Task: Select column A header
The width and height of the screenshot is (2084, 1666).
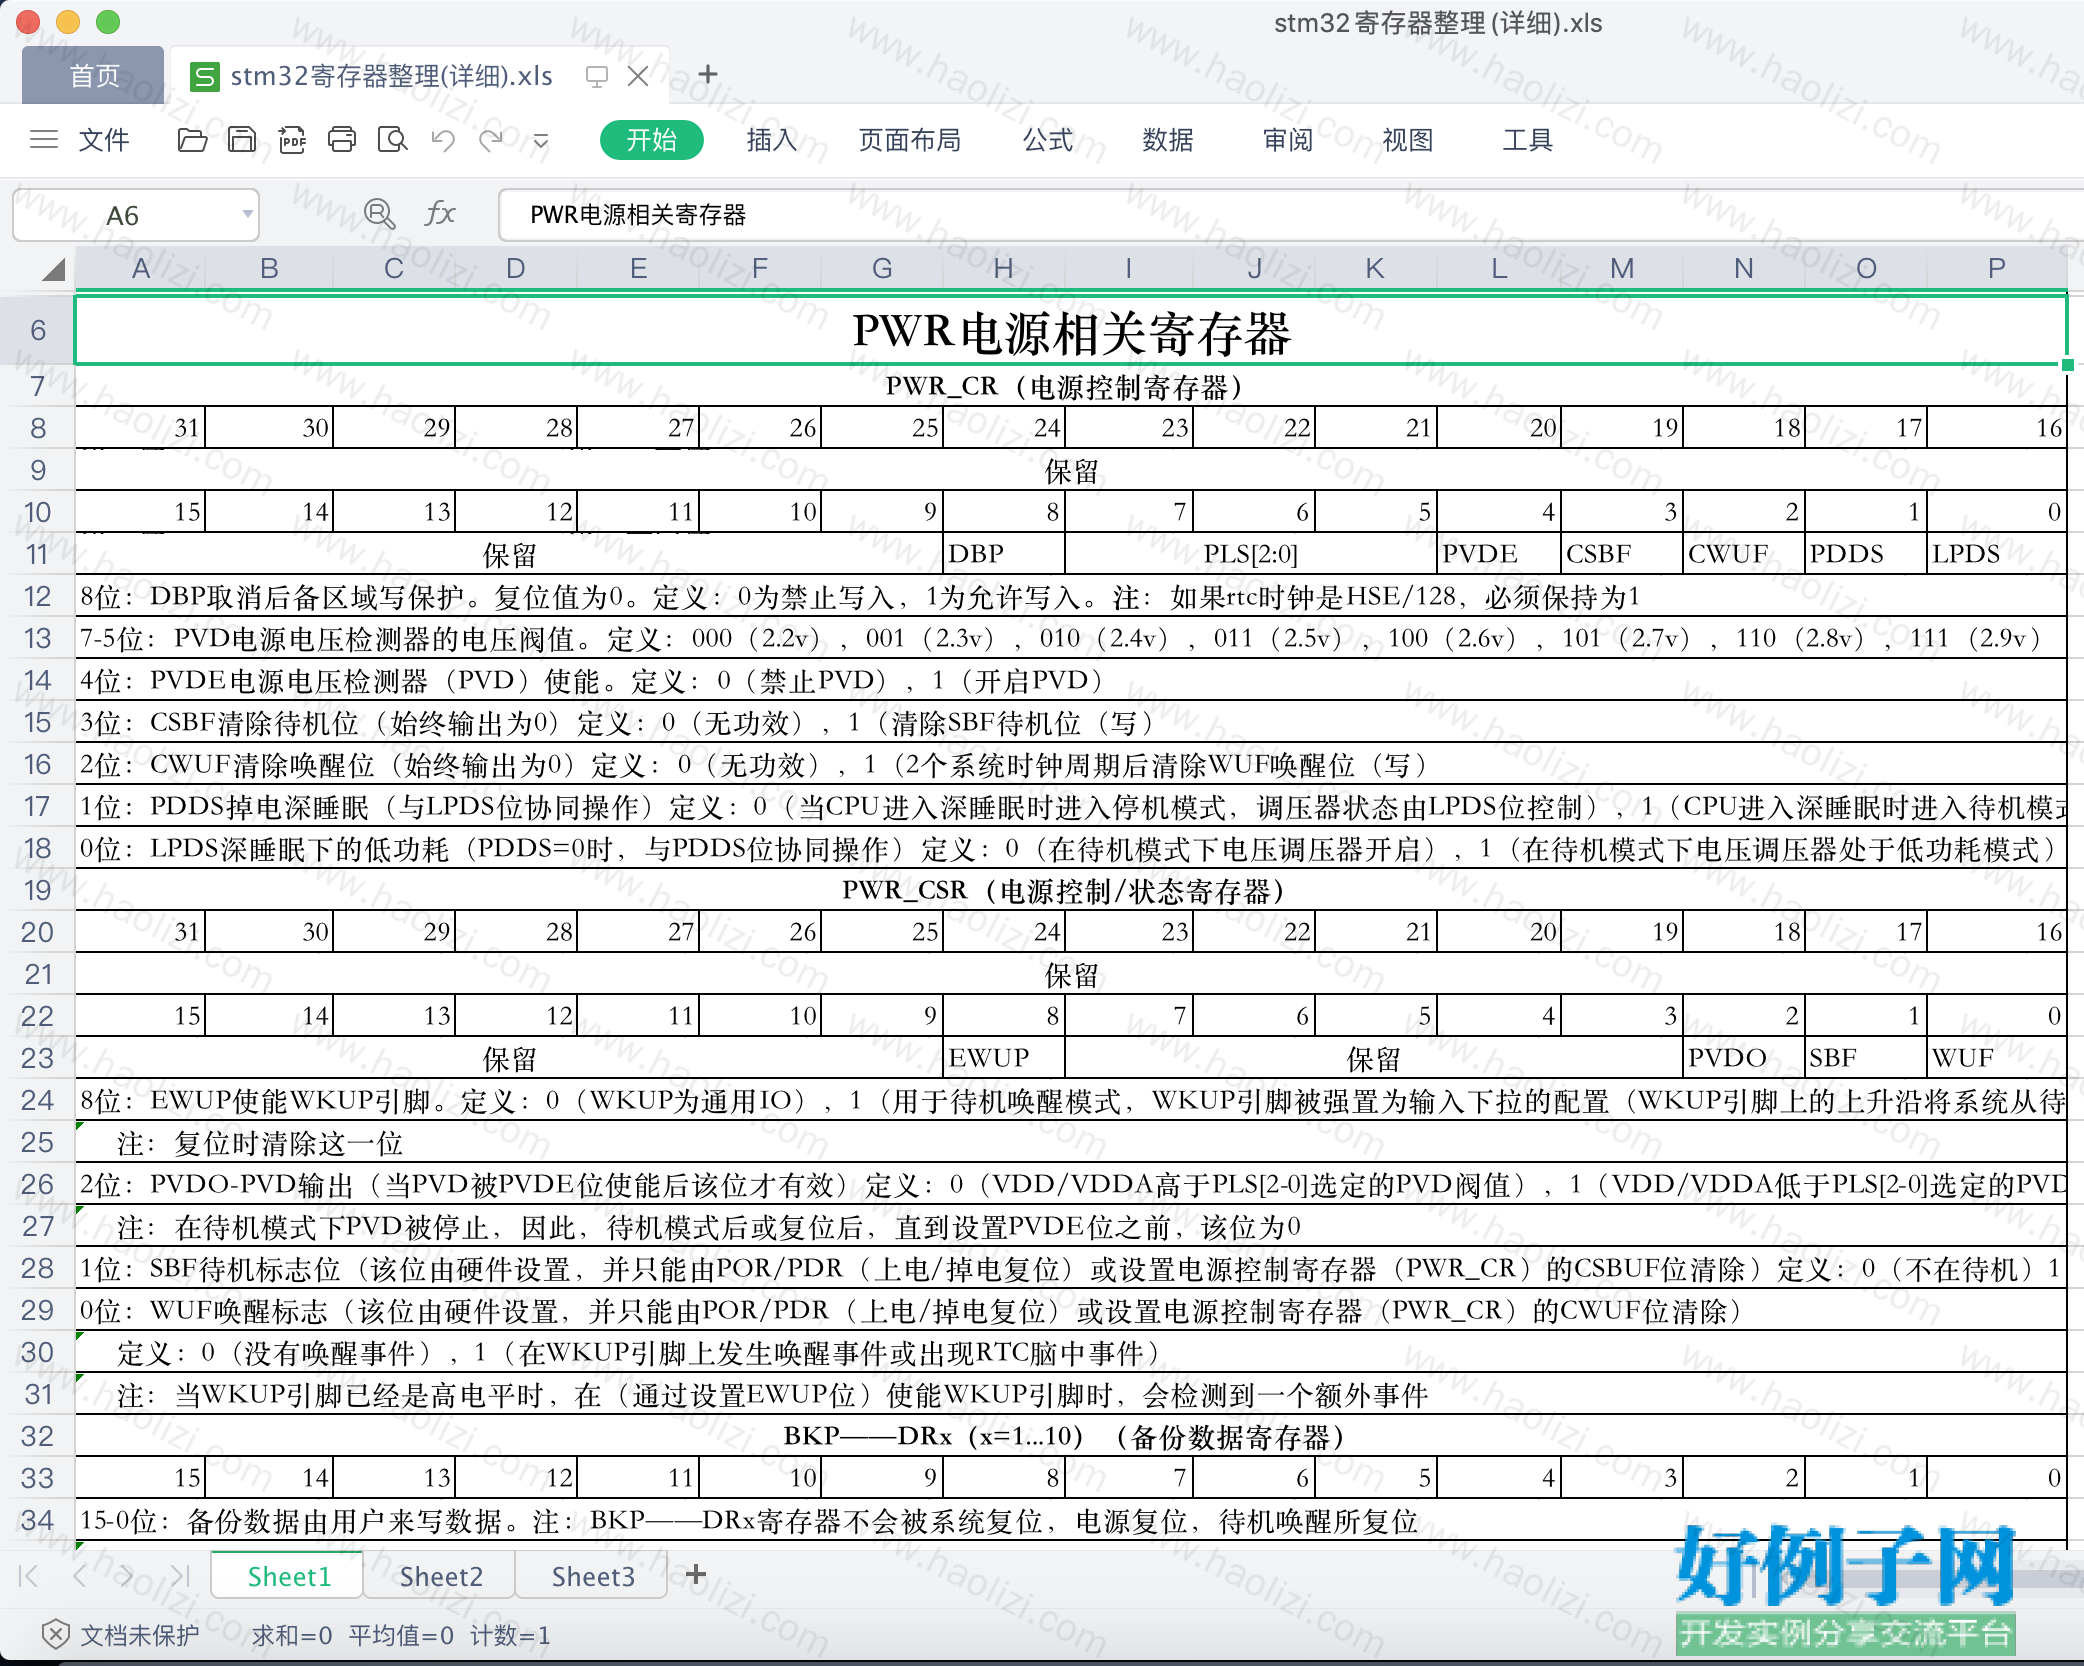Action: point(141,268)
